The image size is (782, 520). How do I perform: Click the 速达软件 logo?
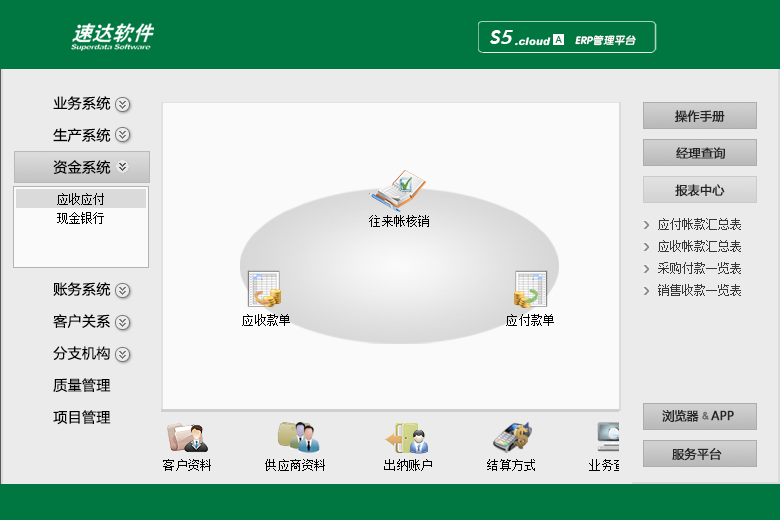[112, 36]
